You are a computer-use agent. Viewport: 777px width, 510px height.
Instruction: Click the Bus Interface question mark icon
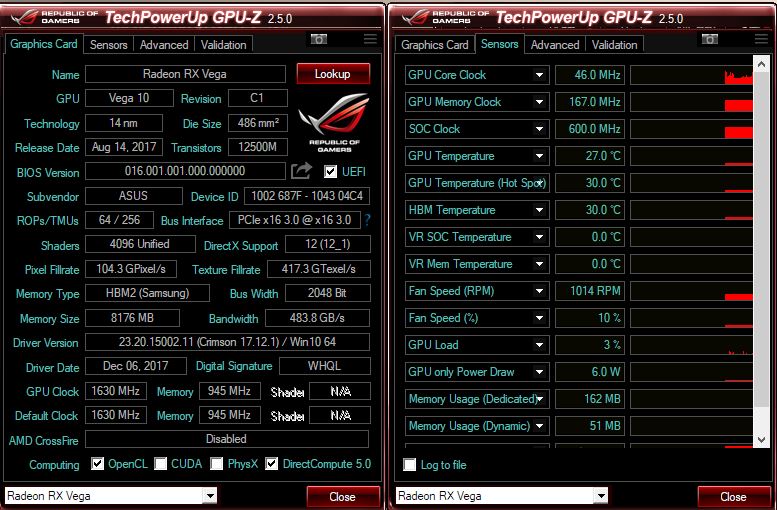(x=367, y=220)
